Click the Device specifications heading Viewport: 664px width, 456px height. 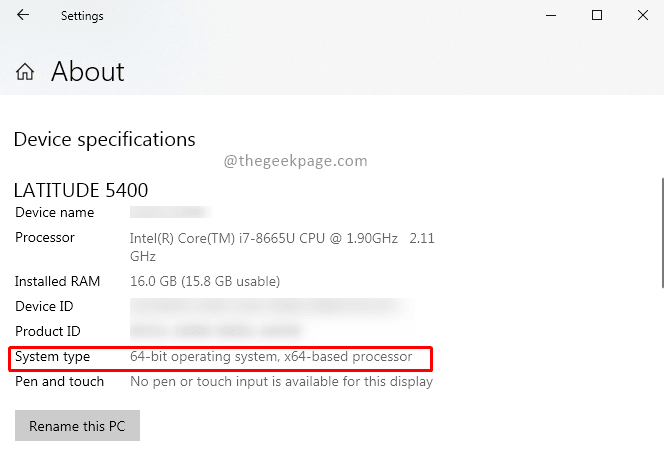click(x=104, y=139)
